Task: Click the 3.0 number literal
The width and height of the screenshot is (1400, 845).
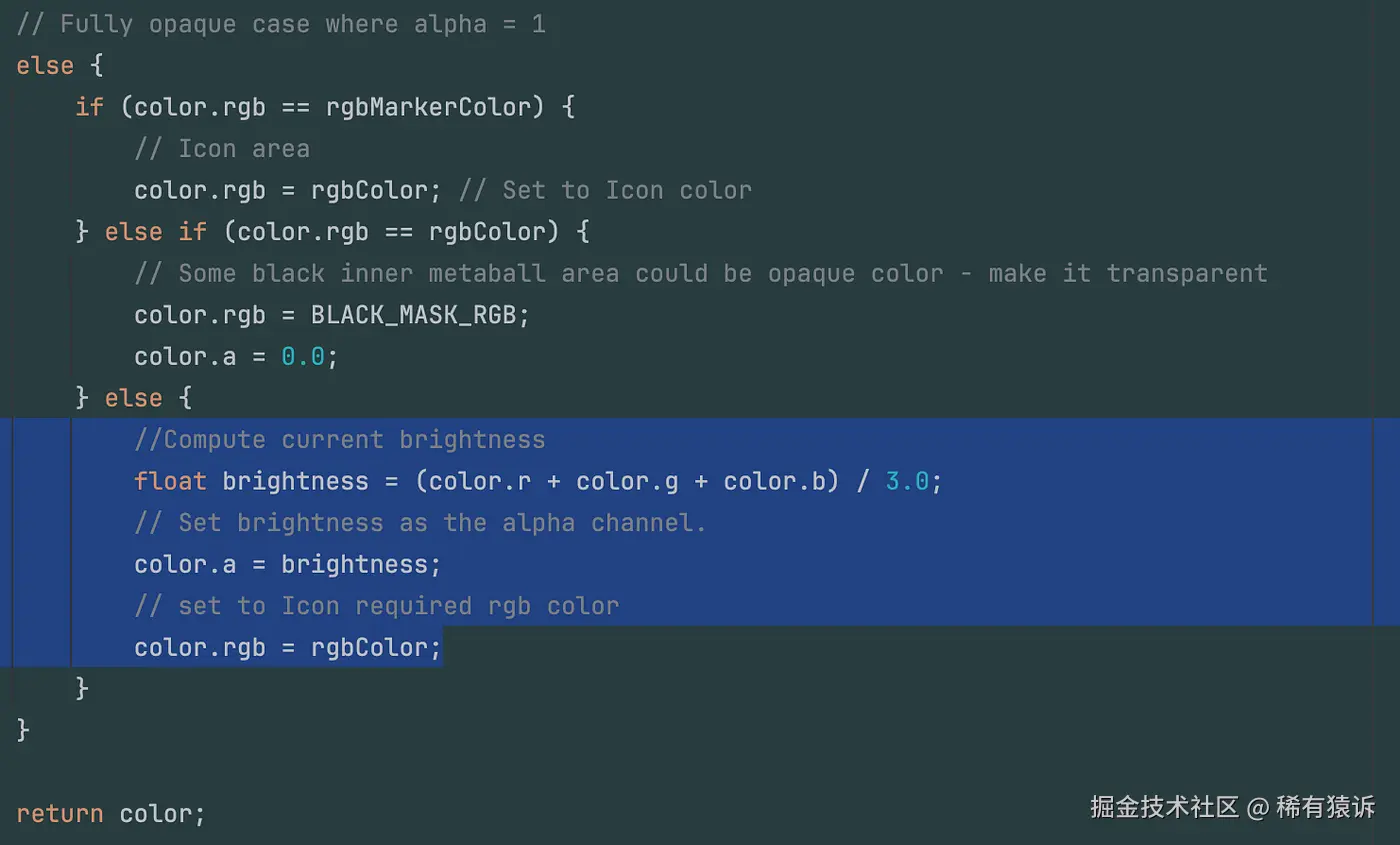Action: [x=907, y=482]
